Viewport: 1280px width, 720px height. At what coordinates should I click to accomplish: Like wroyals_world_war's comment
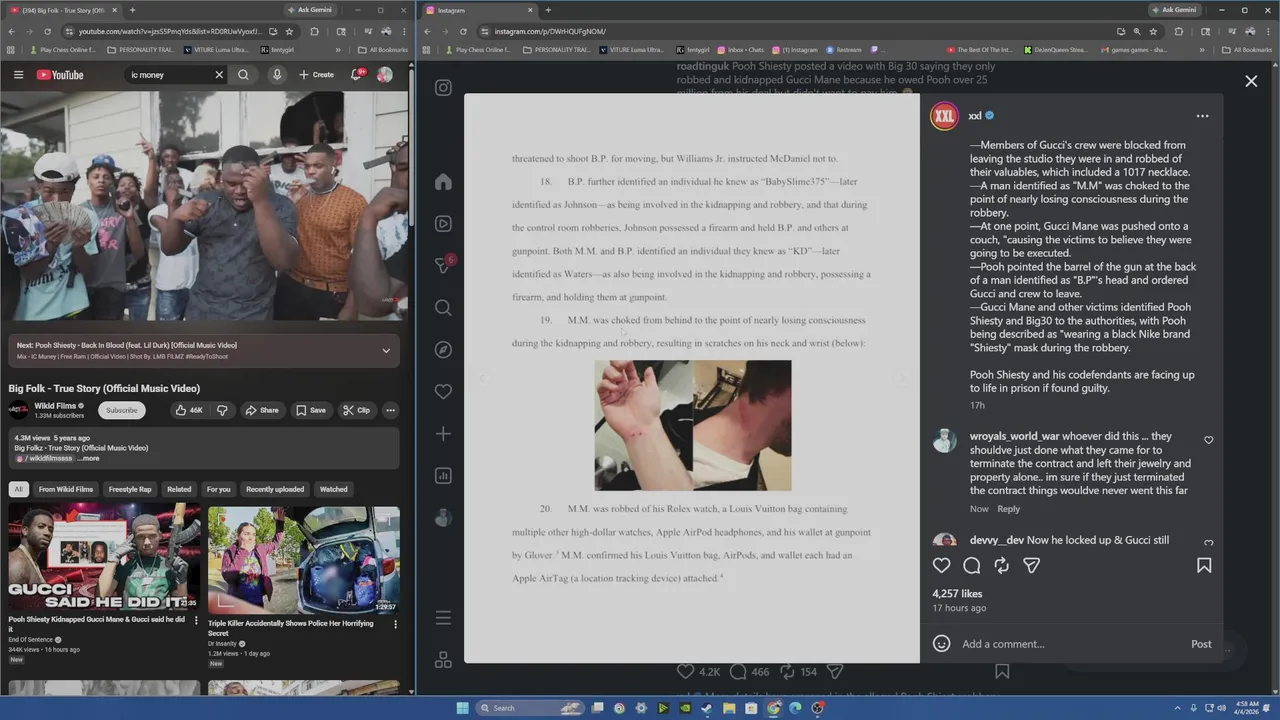(1208, 440)
